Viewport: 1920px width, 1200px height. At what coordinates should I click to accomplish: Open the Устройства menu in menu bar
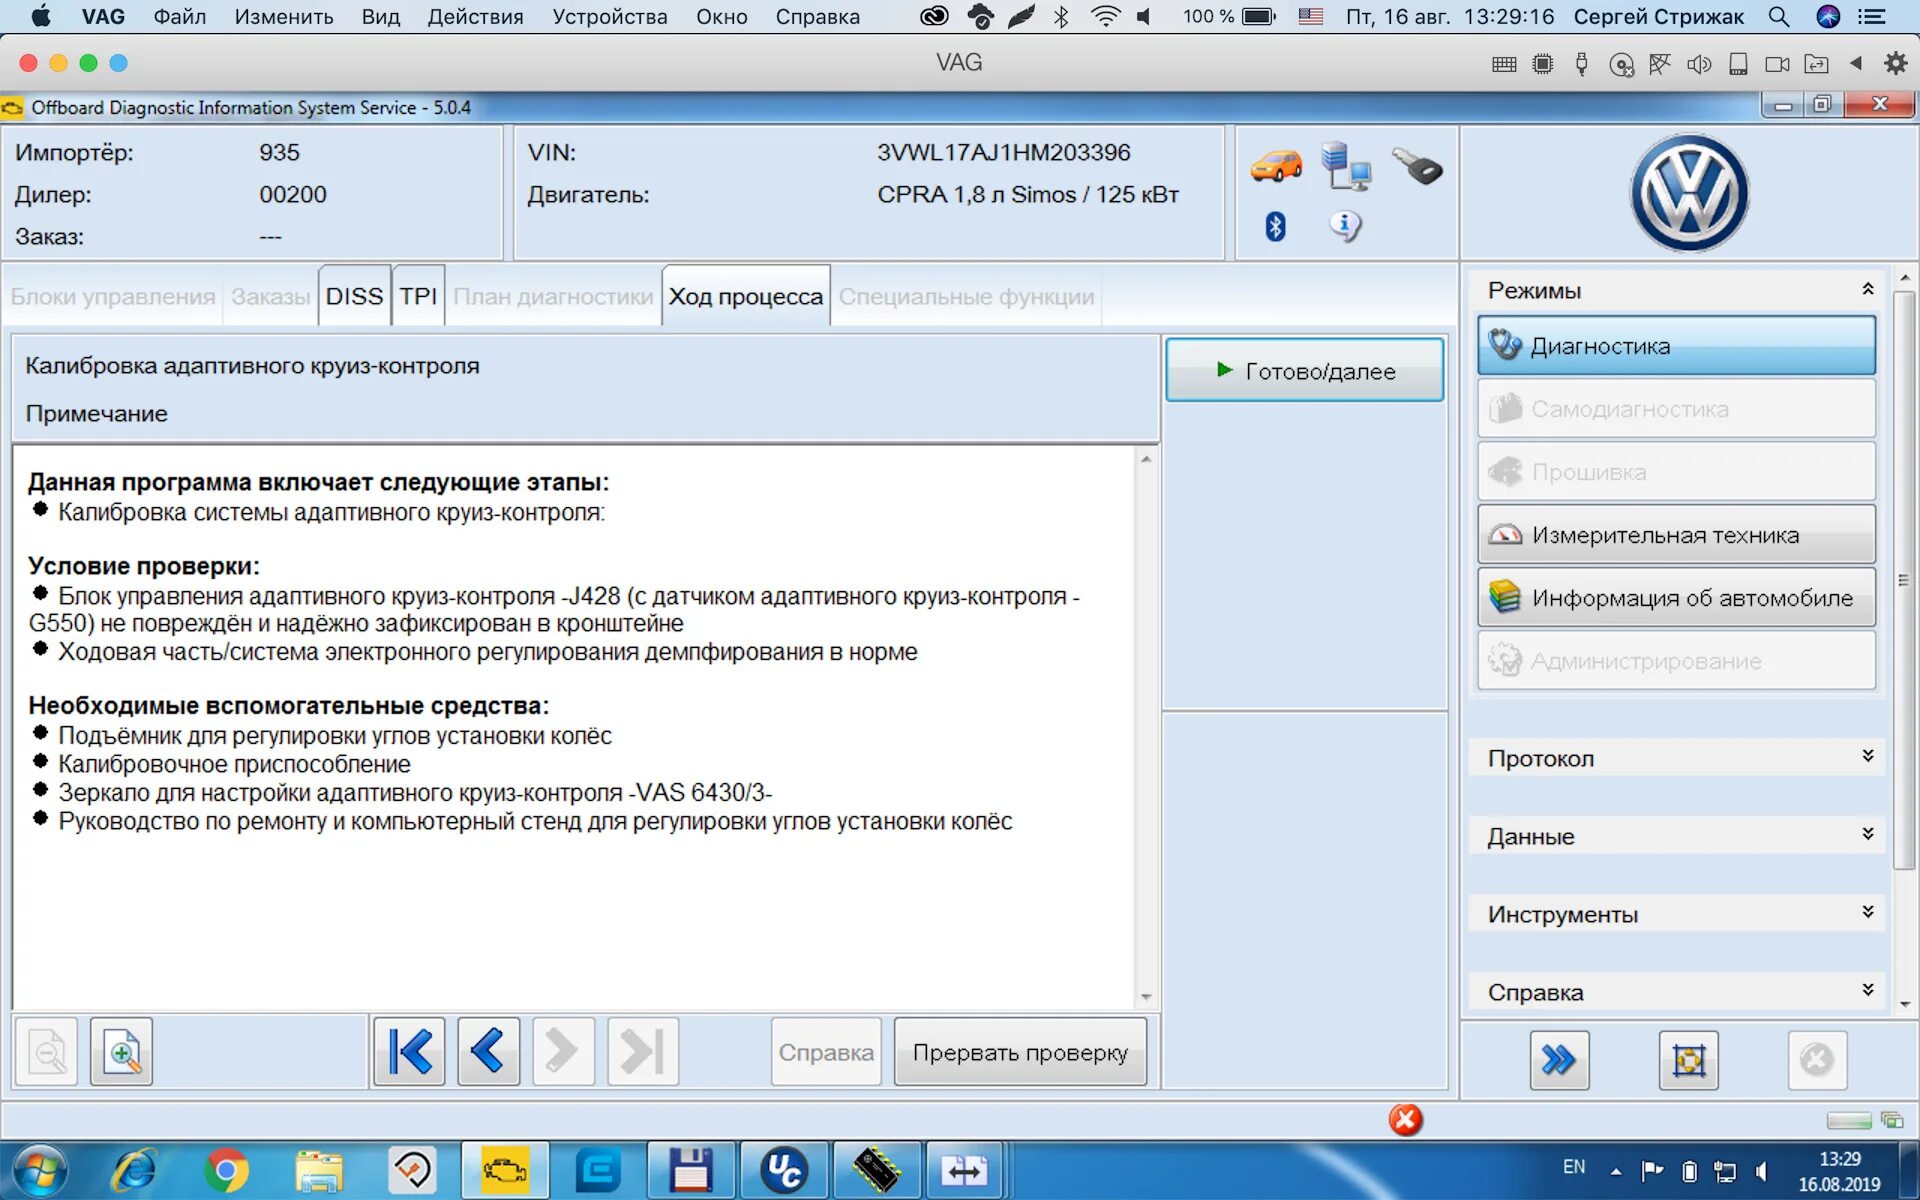(x=609, y=17)
